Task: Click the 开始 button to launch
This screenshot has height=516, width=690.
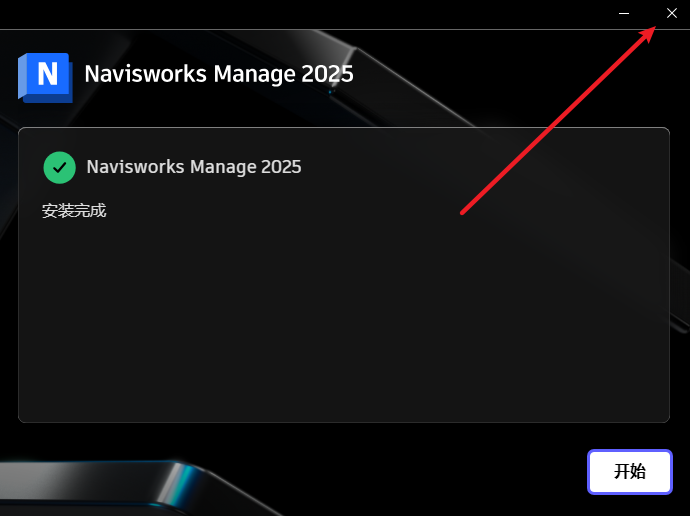Action: click(x=630, y=472)
